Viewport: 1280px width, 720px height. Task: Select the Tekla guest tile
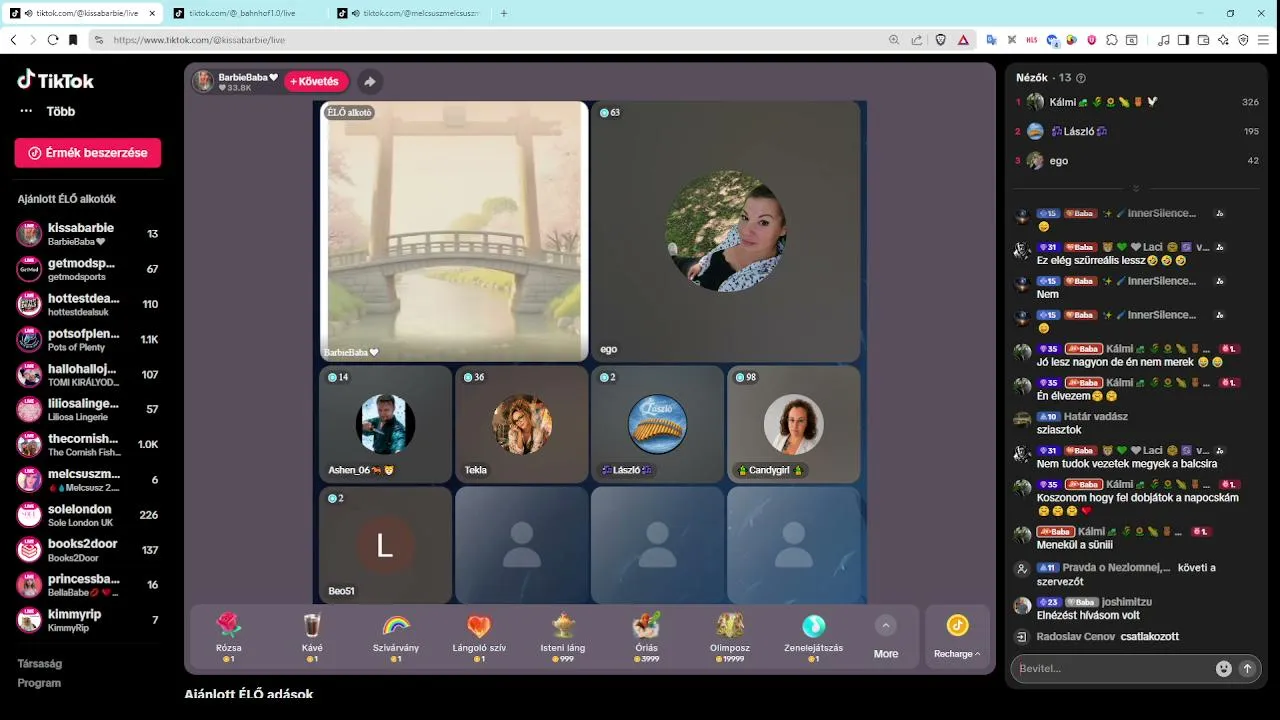point(522,424)
